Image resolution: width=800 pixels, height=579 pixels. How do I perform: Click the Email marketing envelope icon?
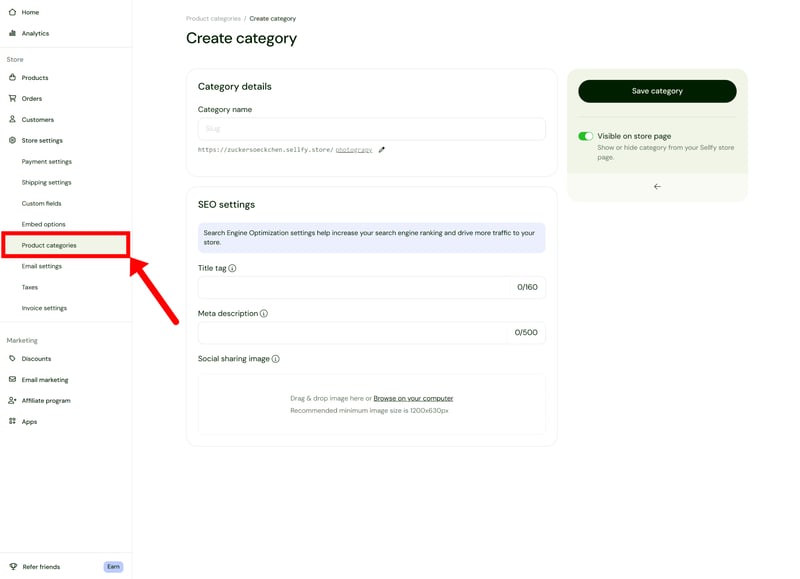click(12, 379)
